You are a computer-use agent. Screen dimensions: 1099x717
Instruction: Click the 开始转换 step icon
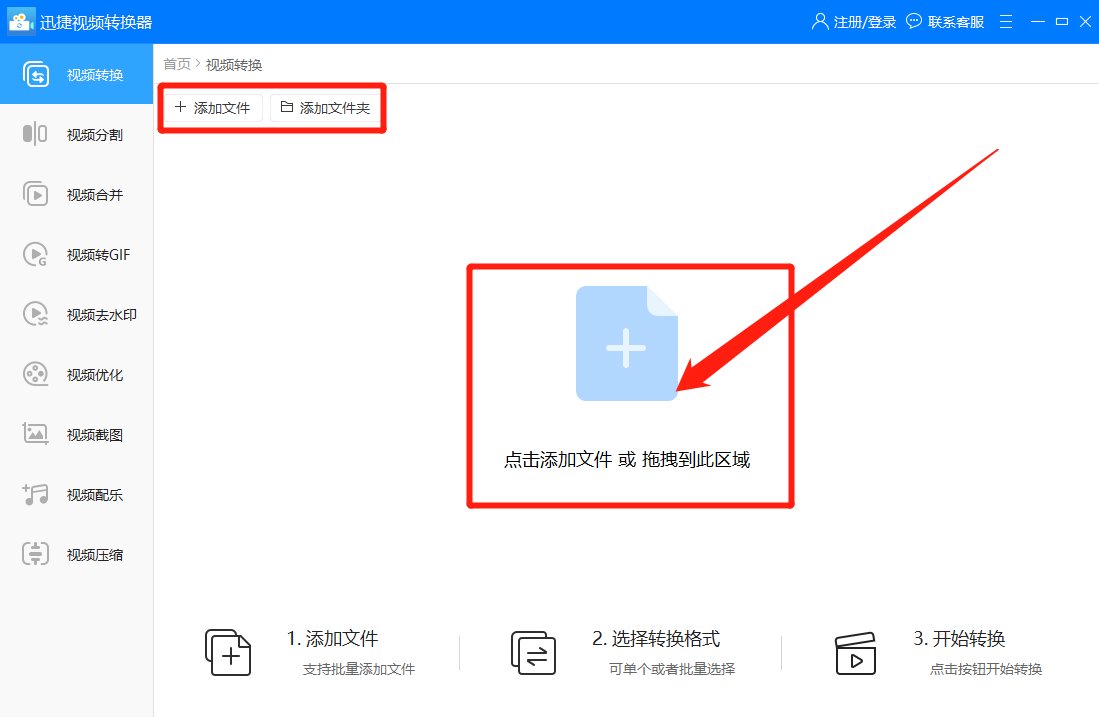pos(855,652)
